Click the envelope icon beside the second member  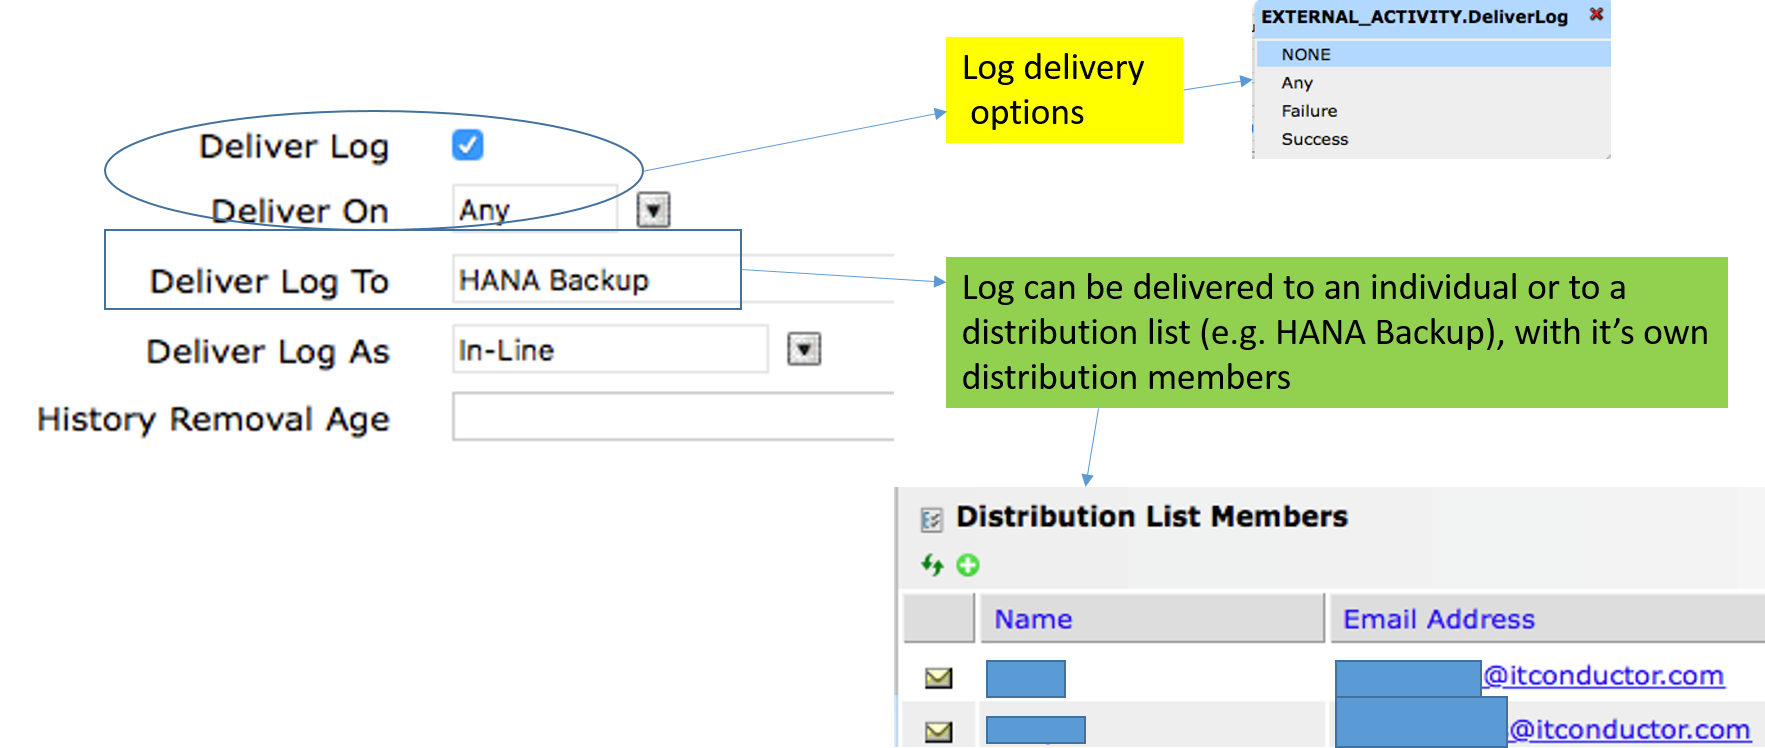click(937, 730)
